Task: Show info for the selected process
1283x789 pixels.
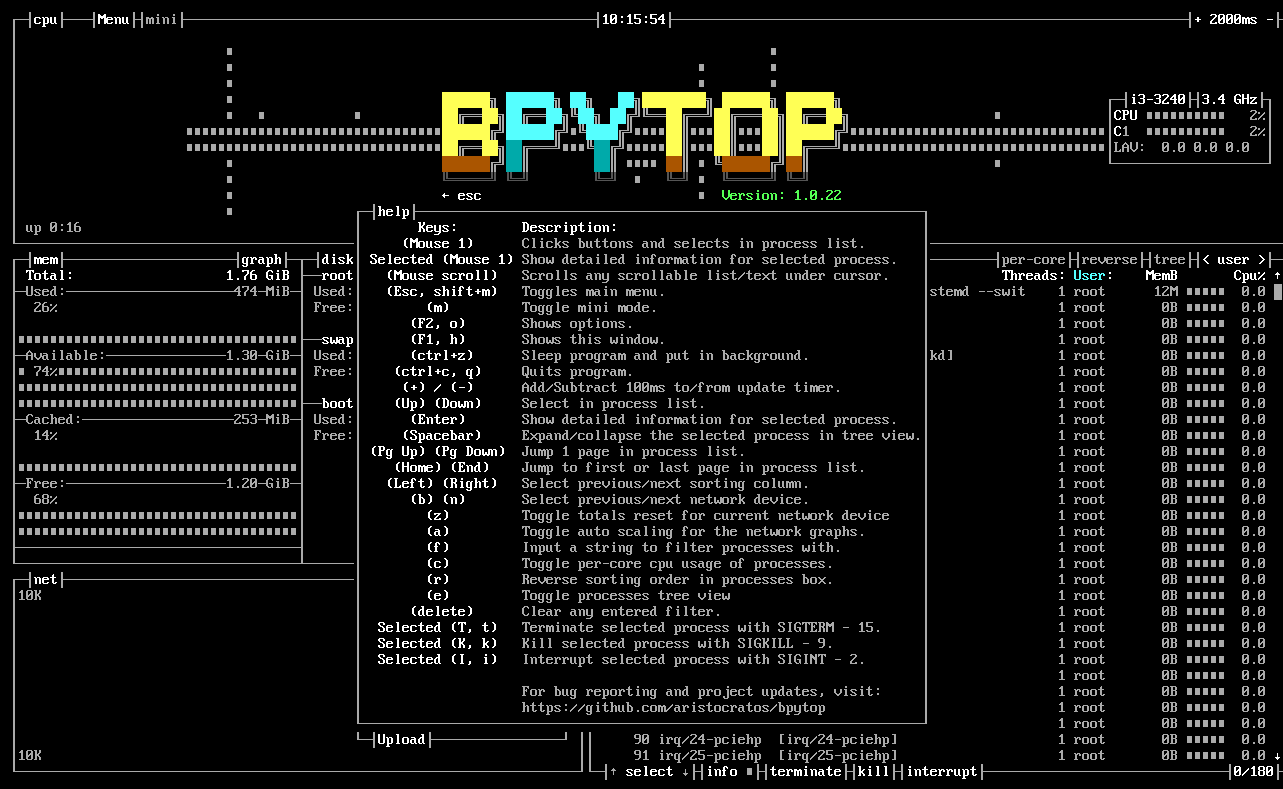Action: [722, 771]
